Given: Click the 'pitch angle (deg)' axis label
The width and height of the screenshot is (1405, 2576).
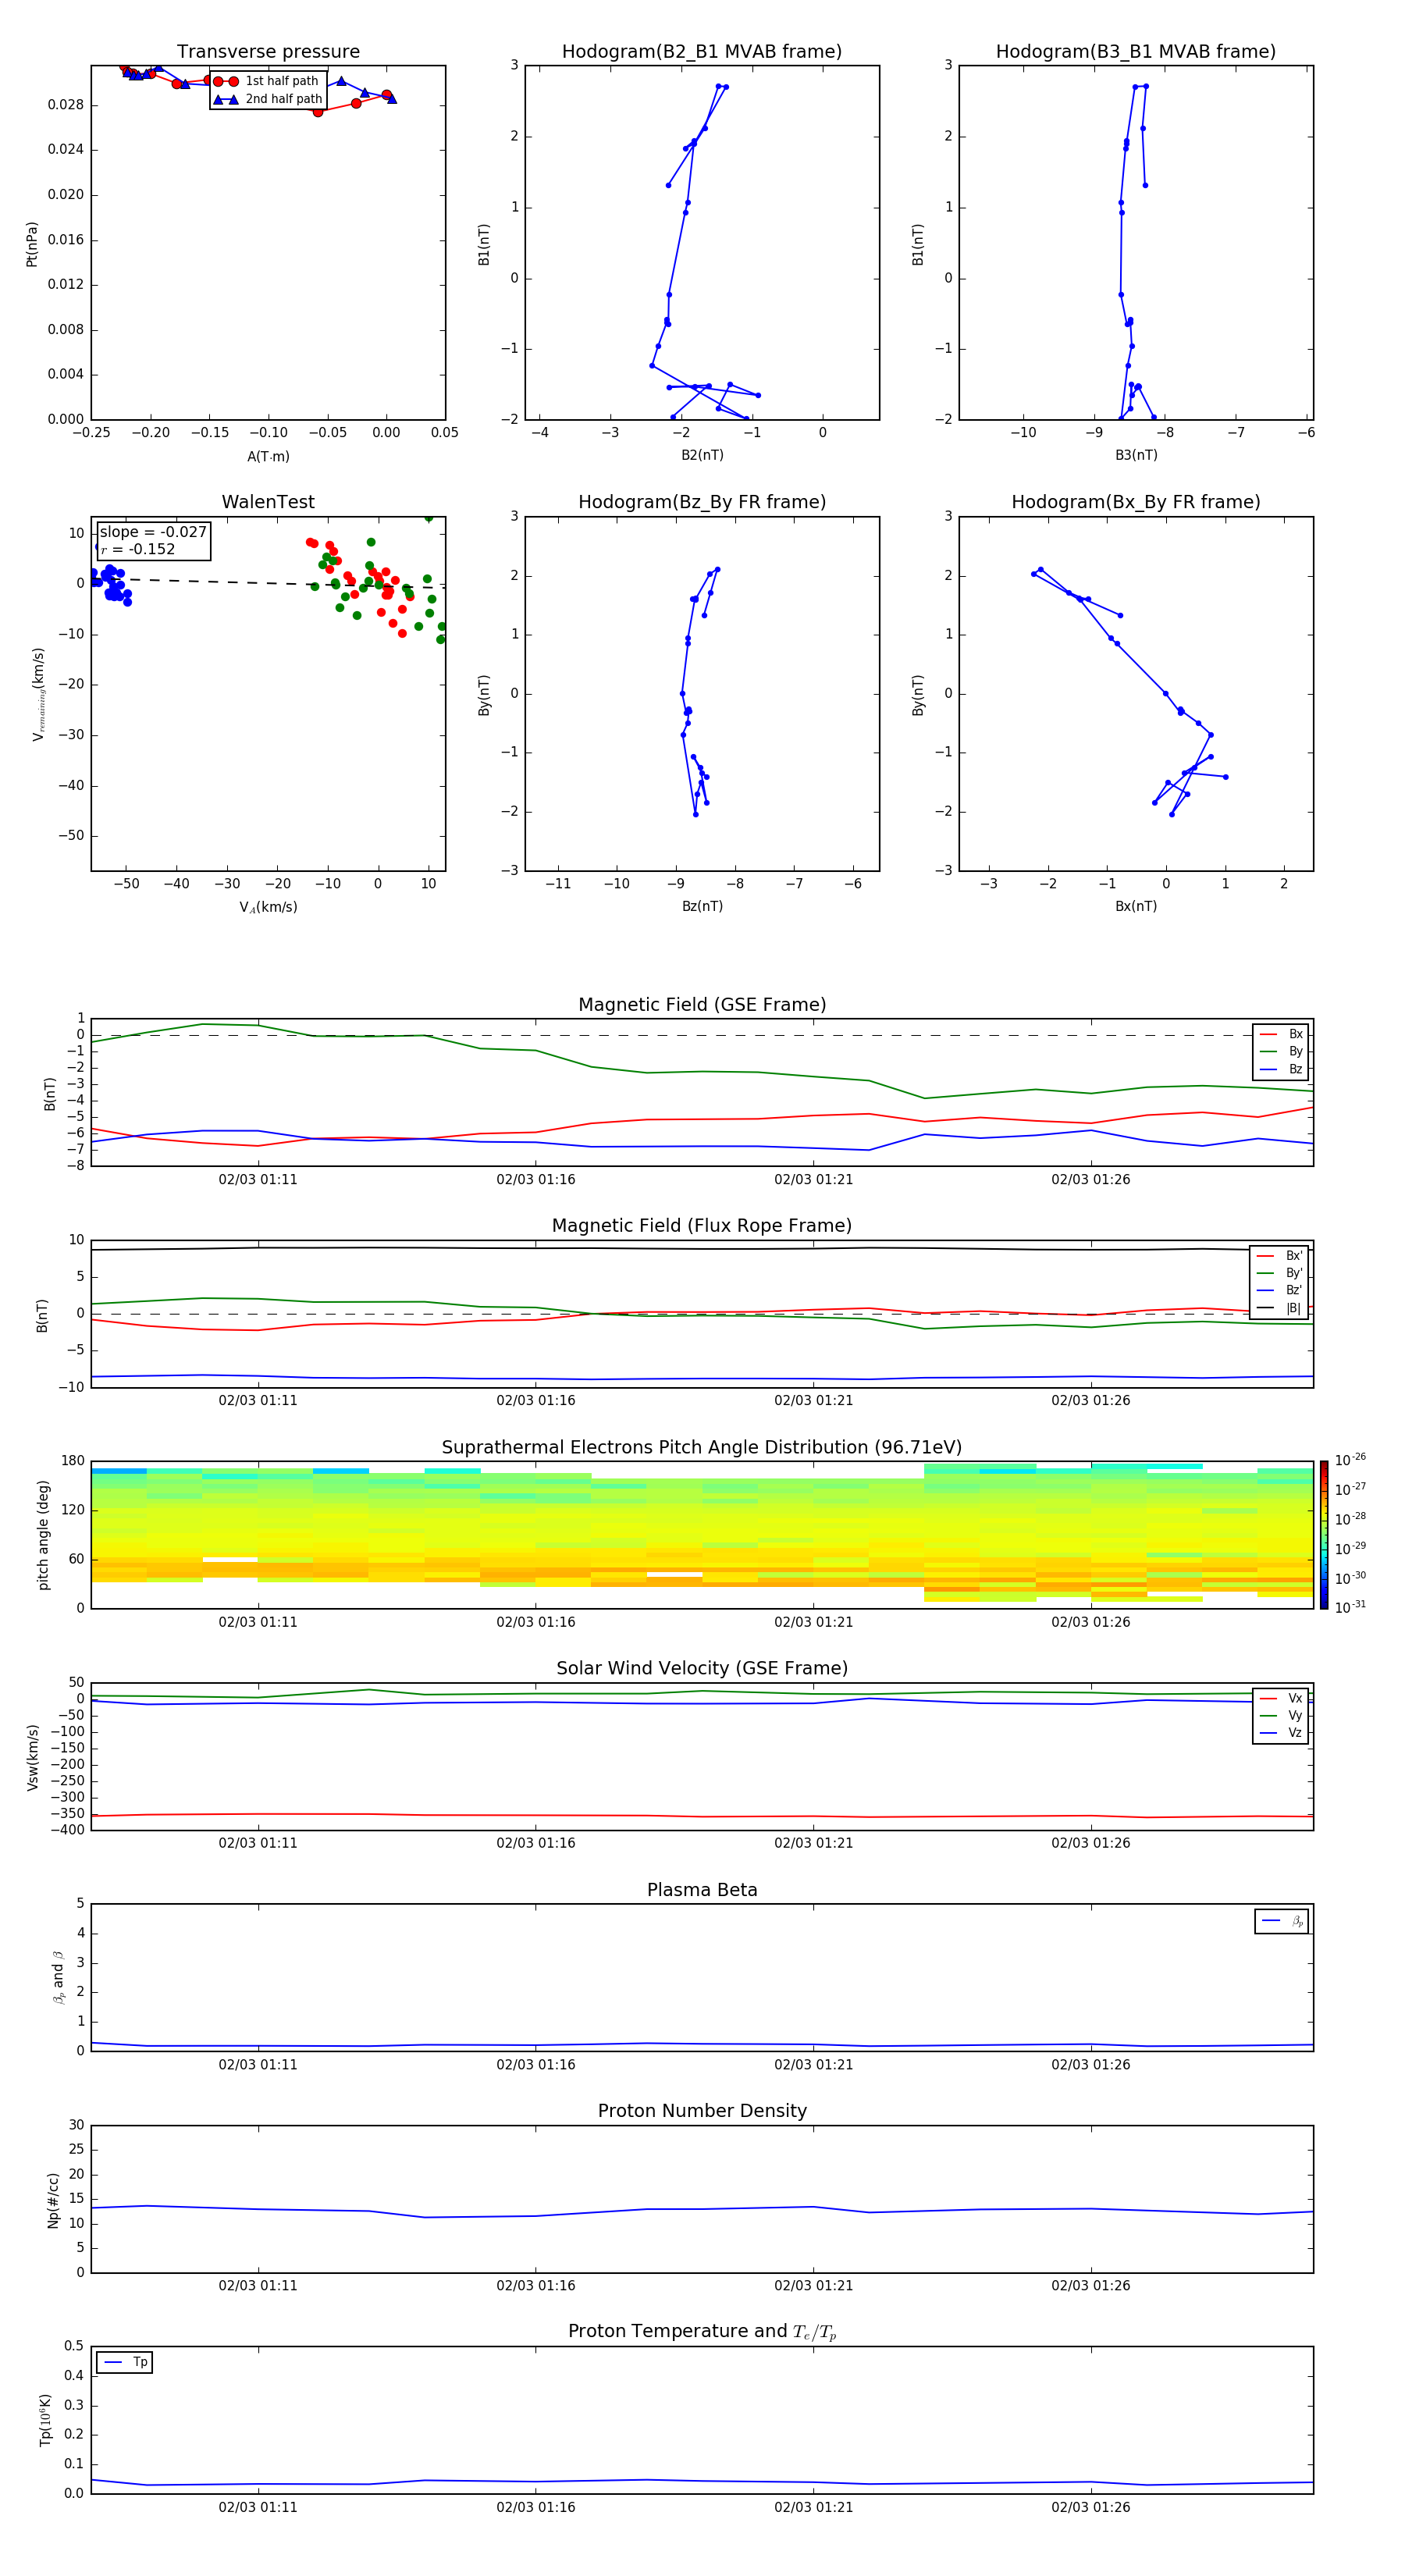Looking at the screenshot, I should (43, 1535).
